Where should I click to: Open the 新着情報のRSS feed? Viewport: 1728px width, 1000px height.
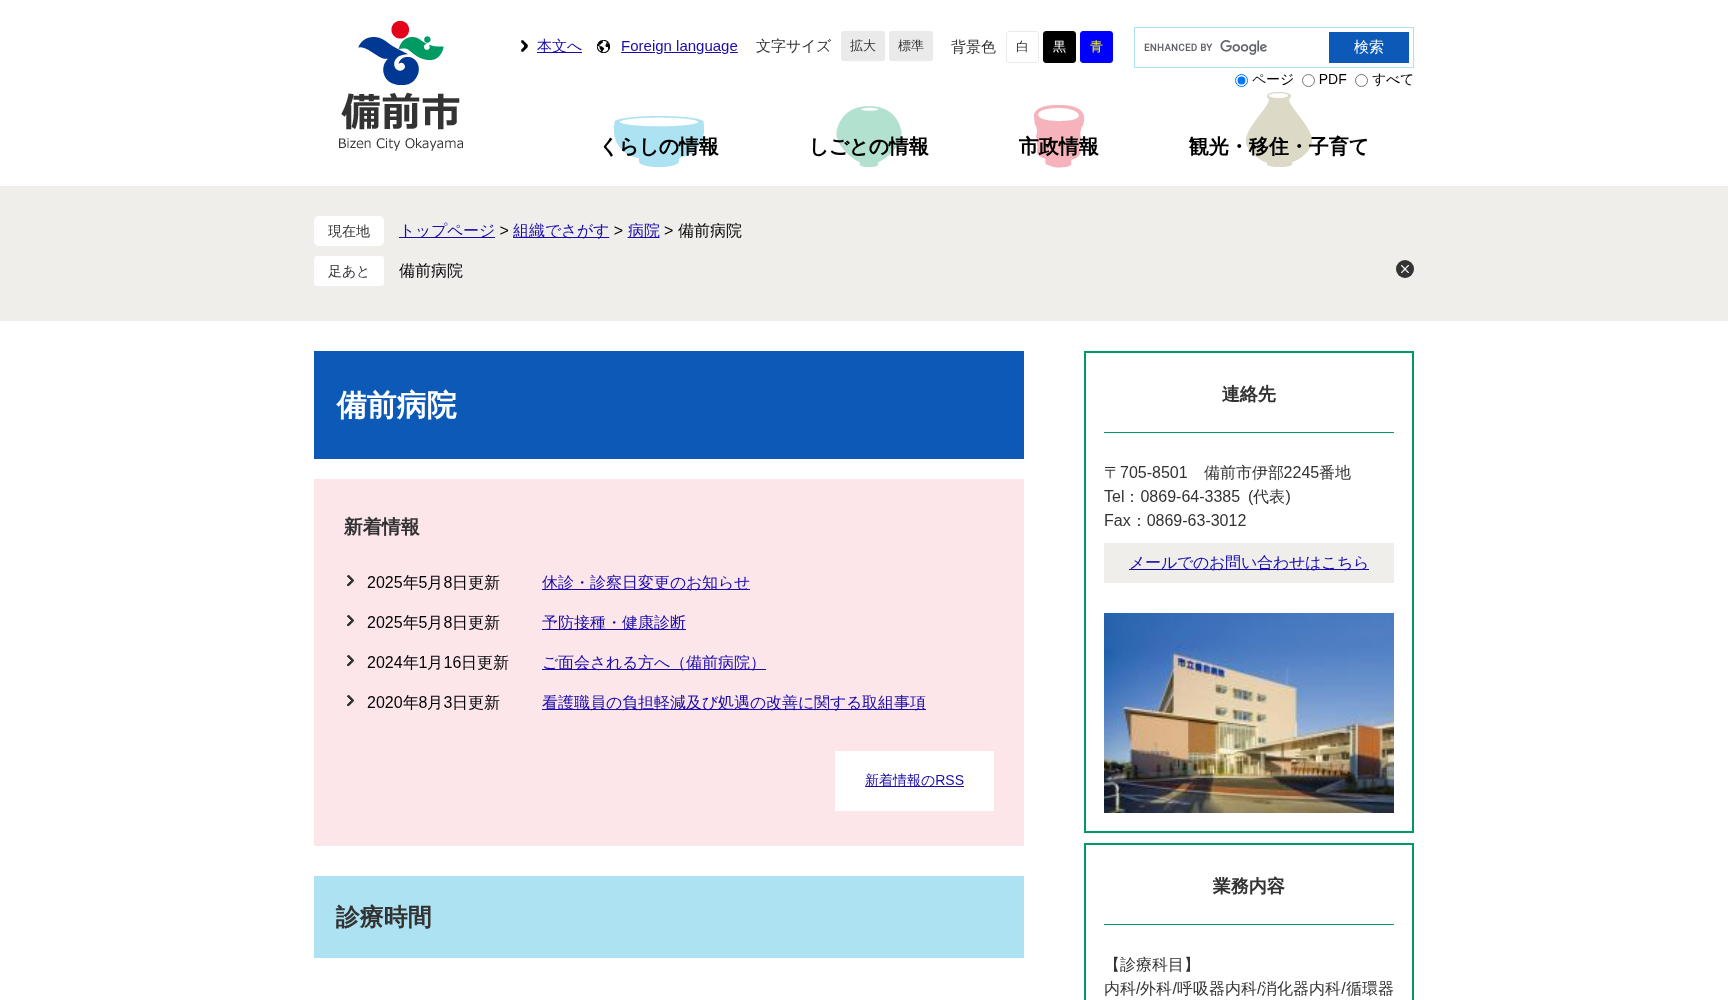[x=913, y=780]
